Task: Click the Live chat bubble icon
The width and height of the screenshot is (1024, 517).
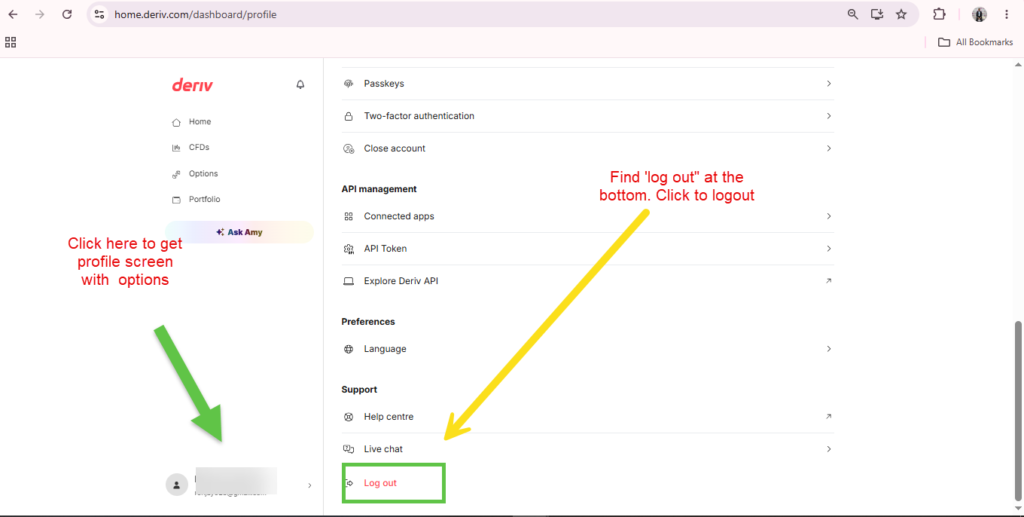Action: click(349, 449)
